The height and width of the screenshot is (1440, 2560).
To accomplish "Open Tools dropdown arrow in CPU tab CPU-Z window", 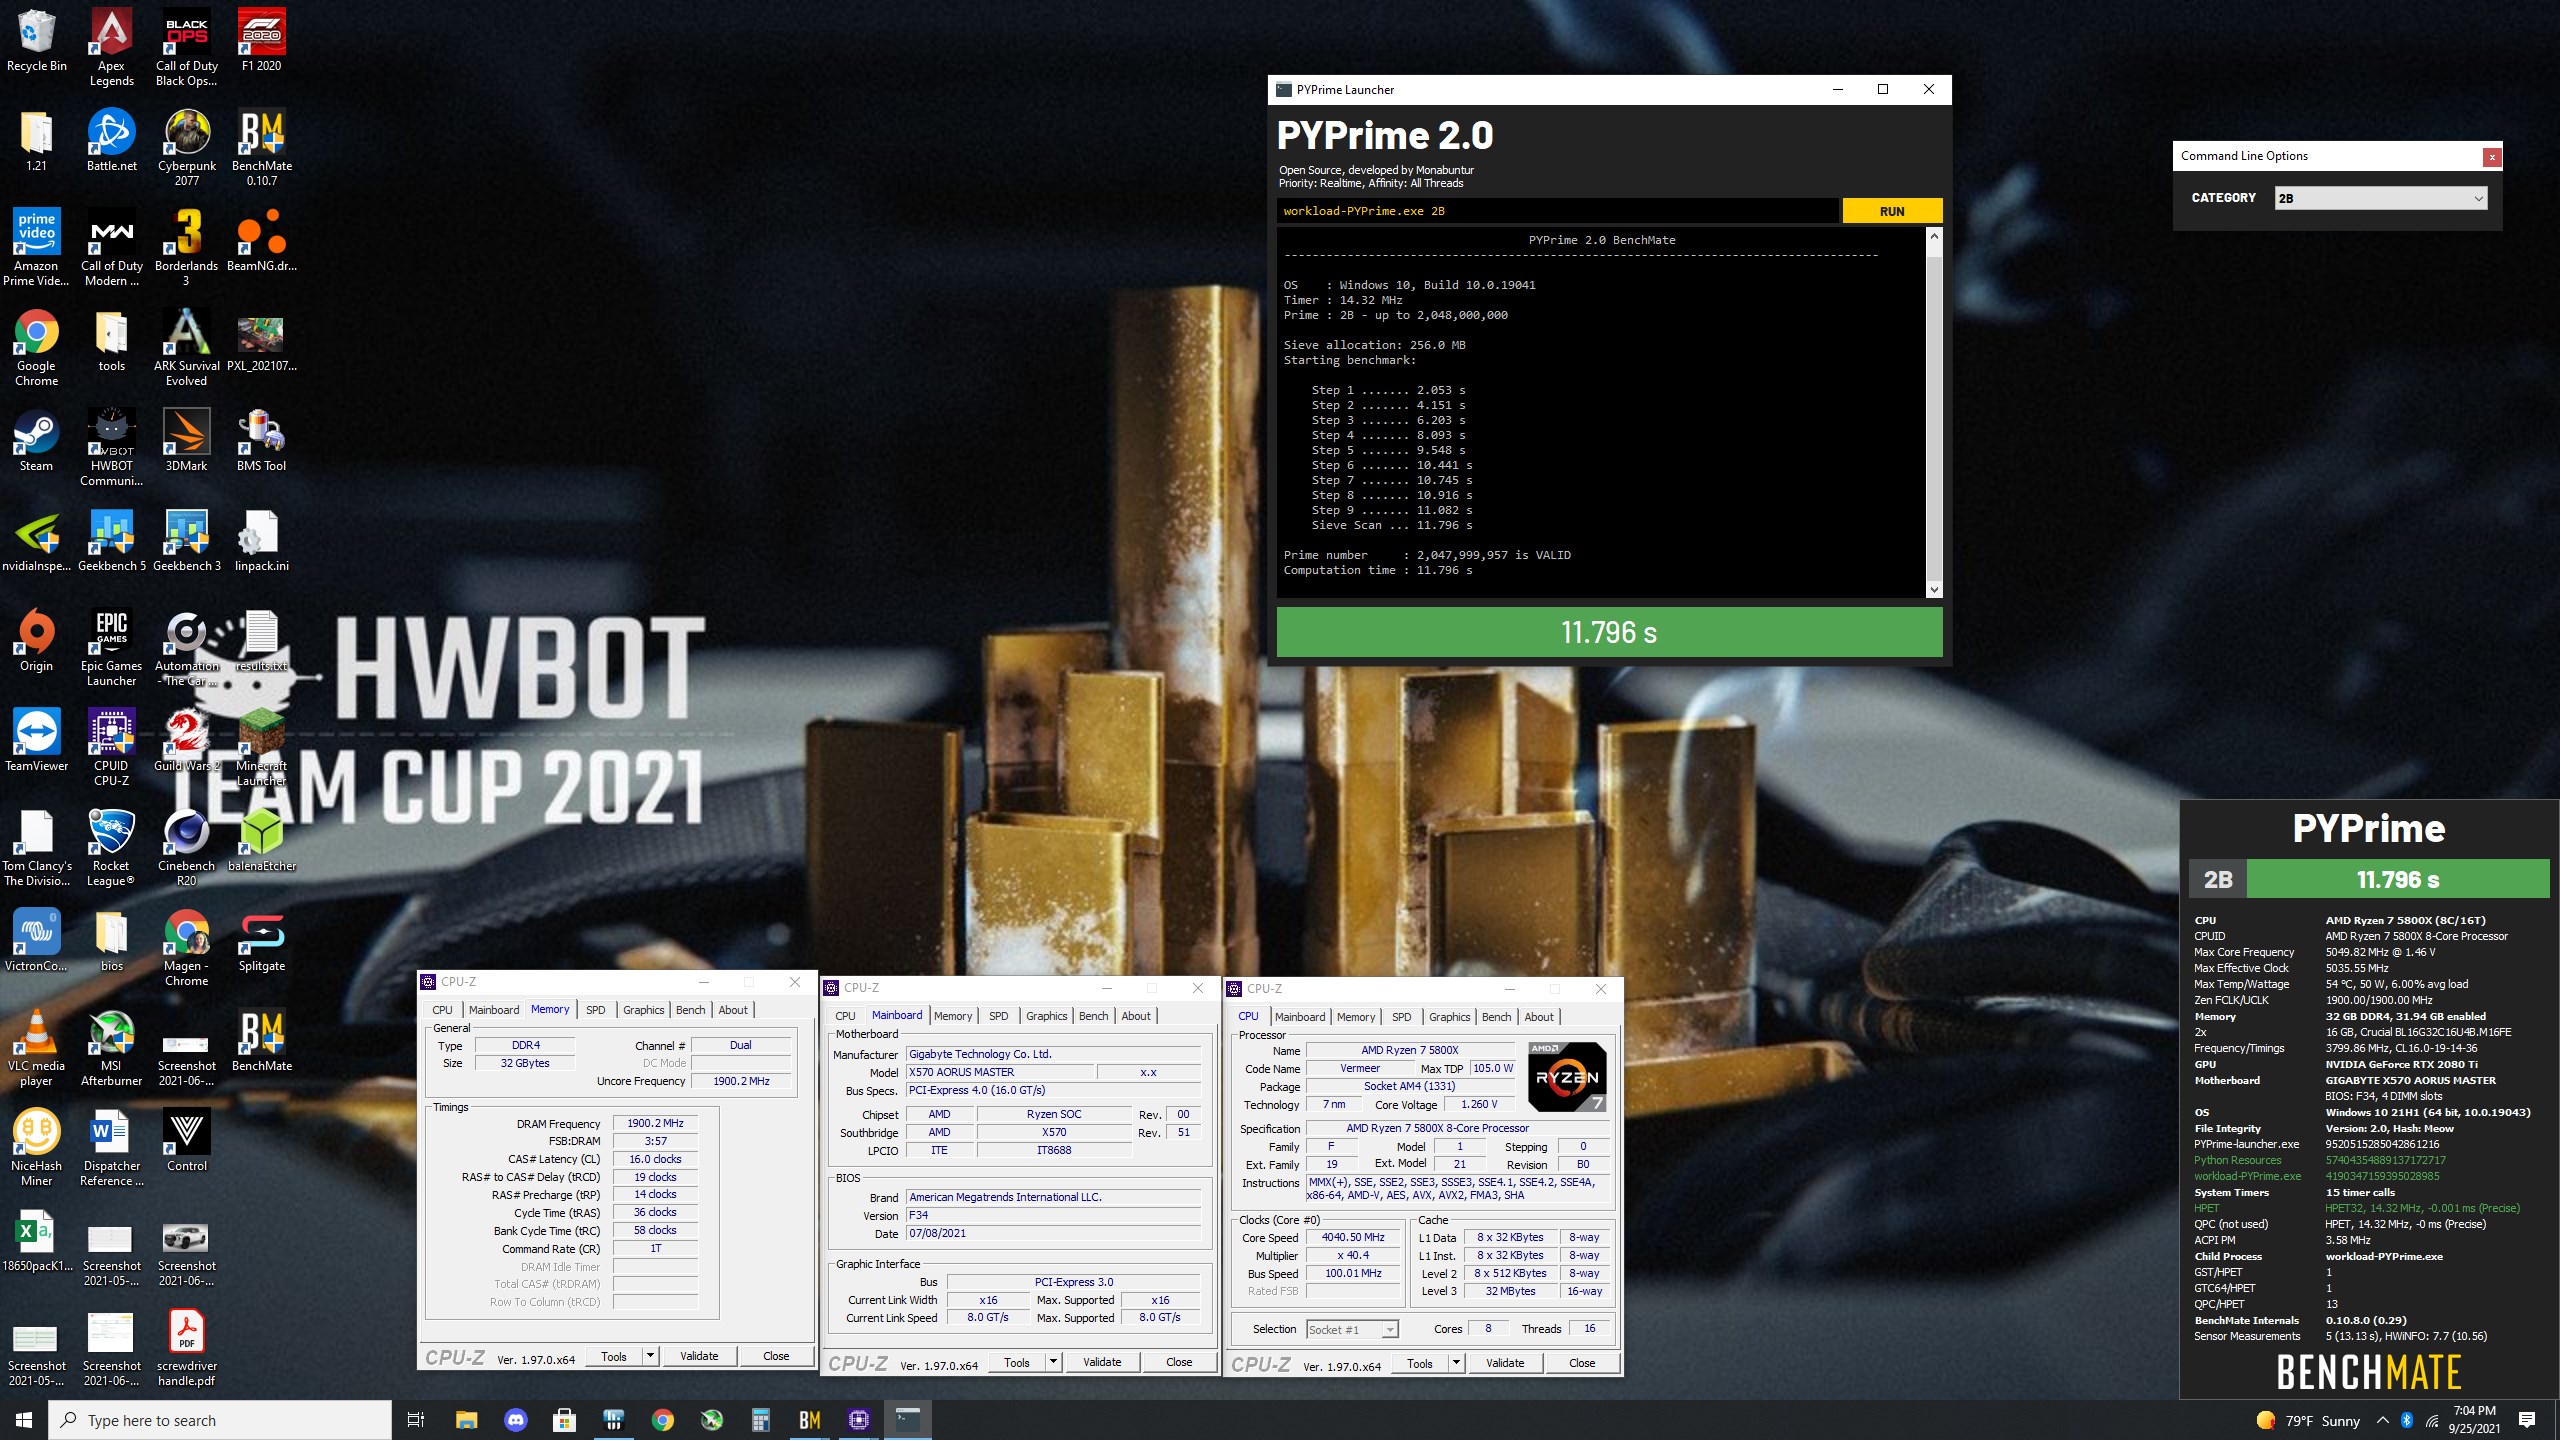I will 1456,1363.
